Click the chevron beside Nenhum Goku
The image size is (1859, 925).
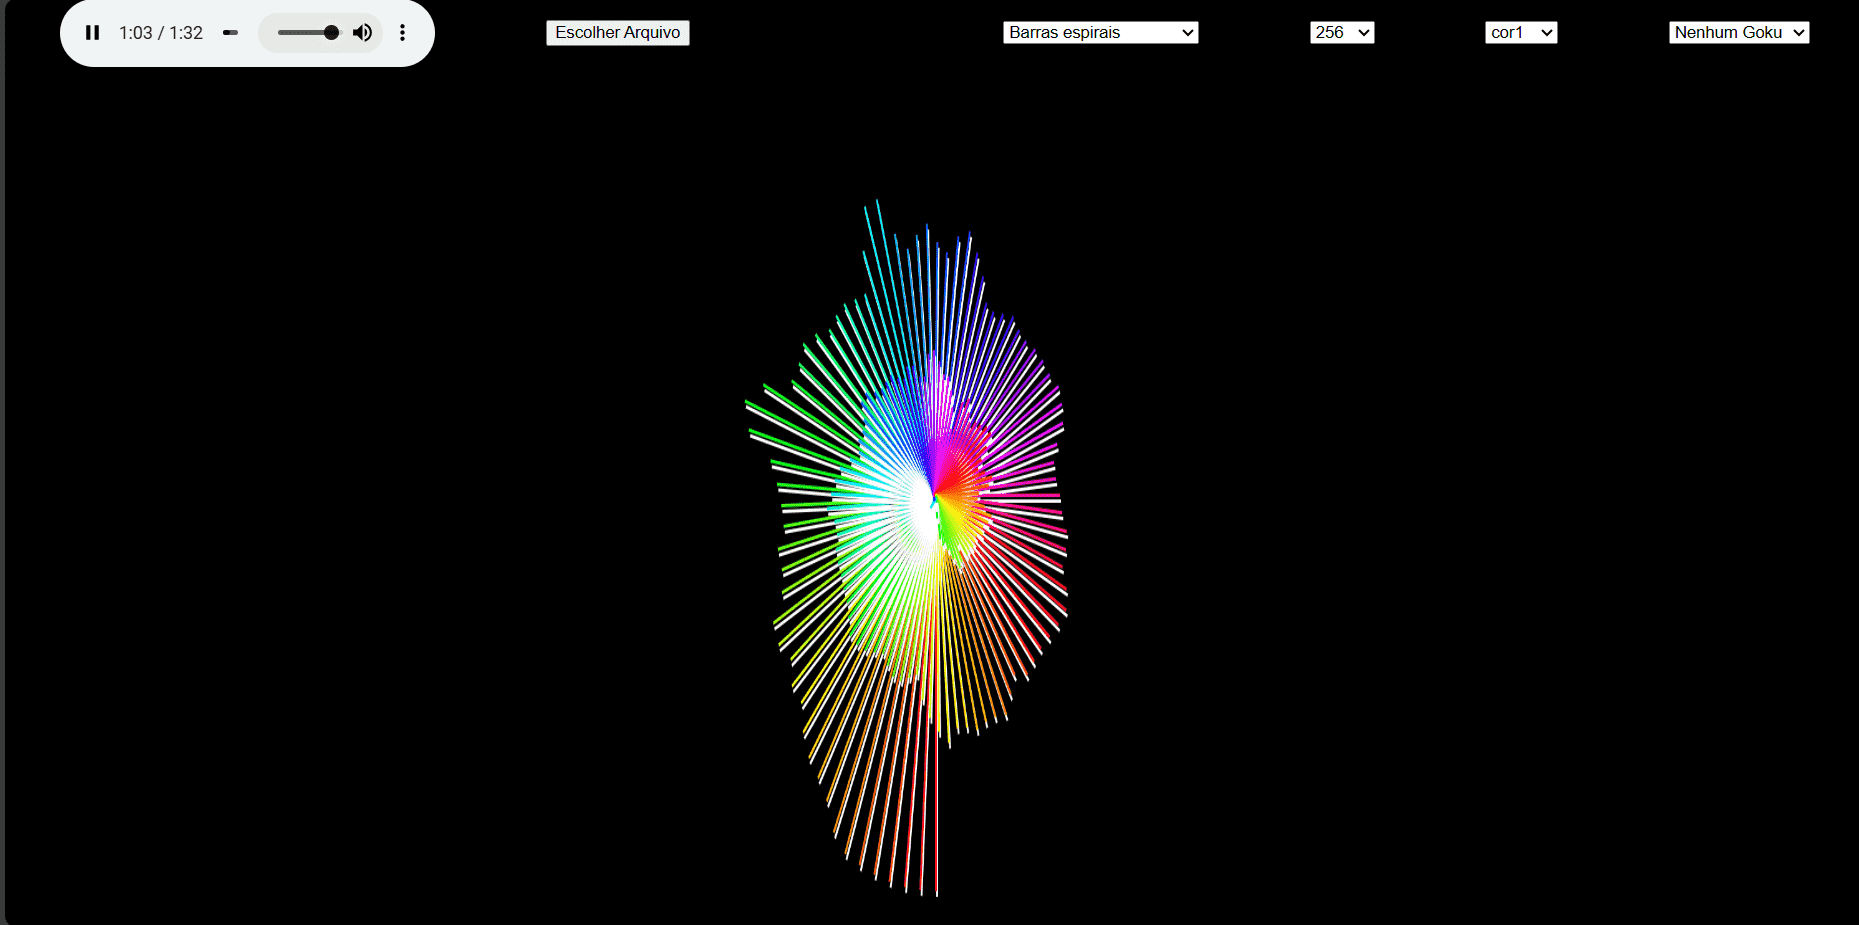[x=1798, y=33]
